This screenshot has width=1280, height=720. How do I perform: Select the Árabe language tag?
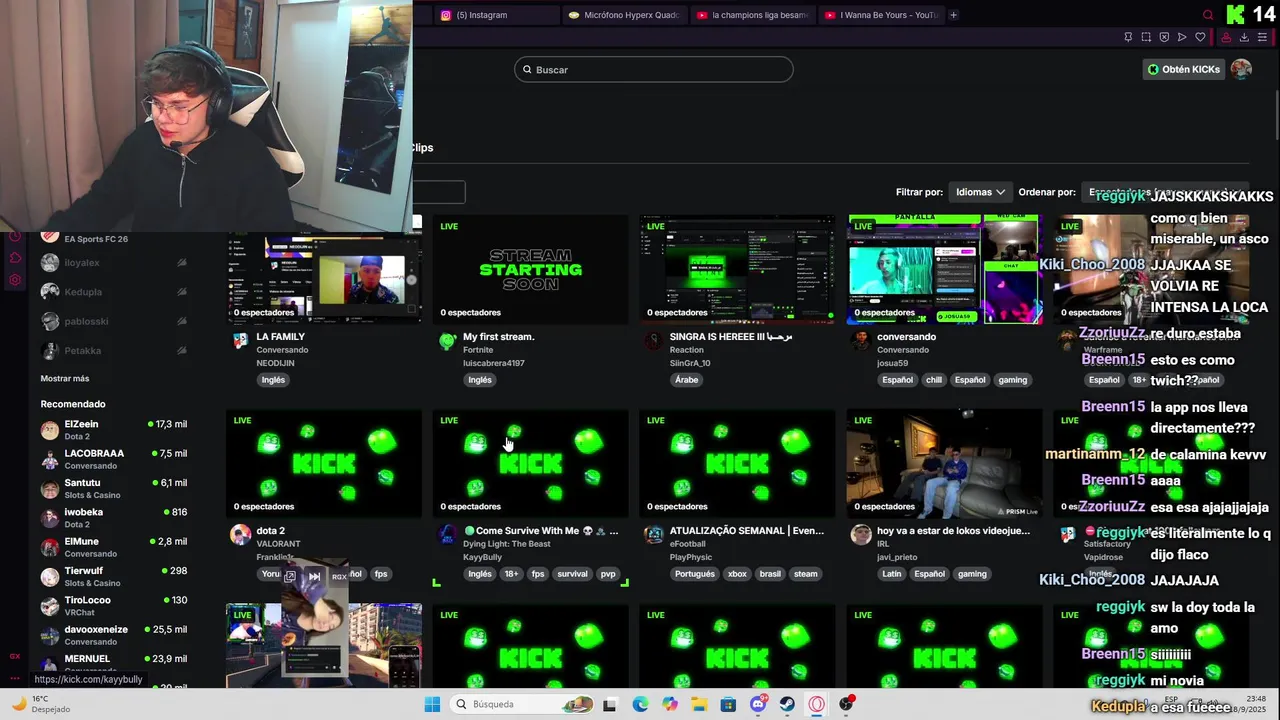(x=686, y=380)
